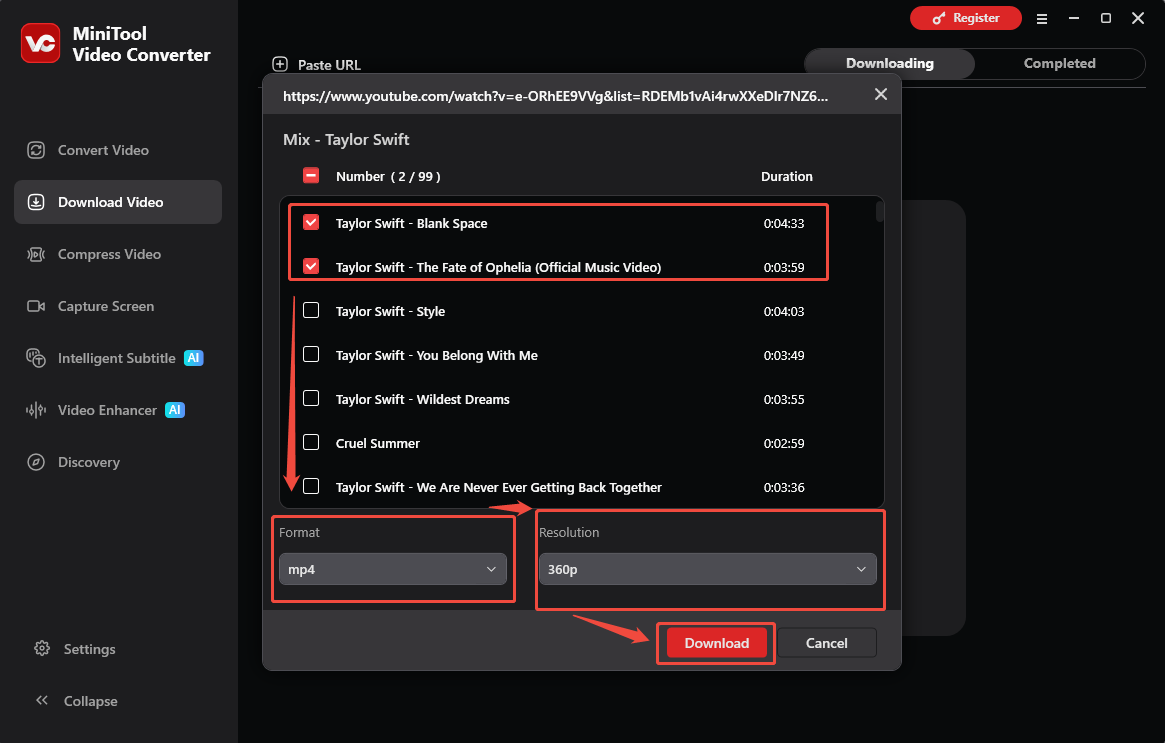This screenshot has height=743, width=1165.
Task: Click the Compress Video sidebar icon
Action: (x=36, y=254)
